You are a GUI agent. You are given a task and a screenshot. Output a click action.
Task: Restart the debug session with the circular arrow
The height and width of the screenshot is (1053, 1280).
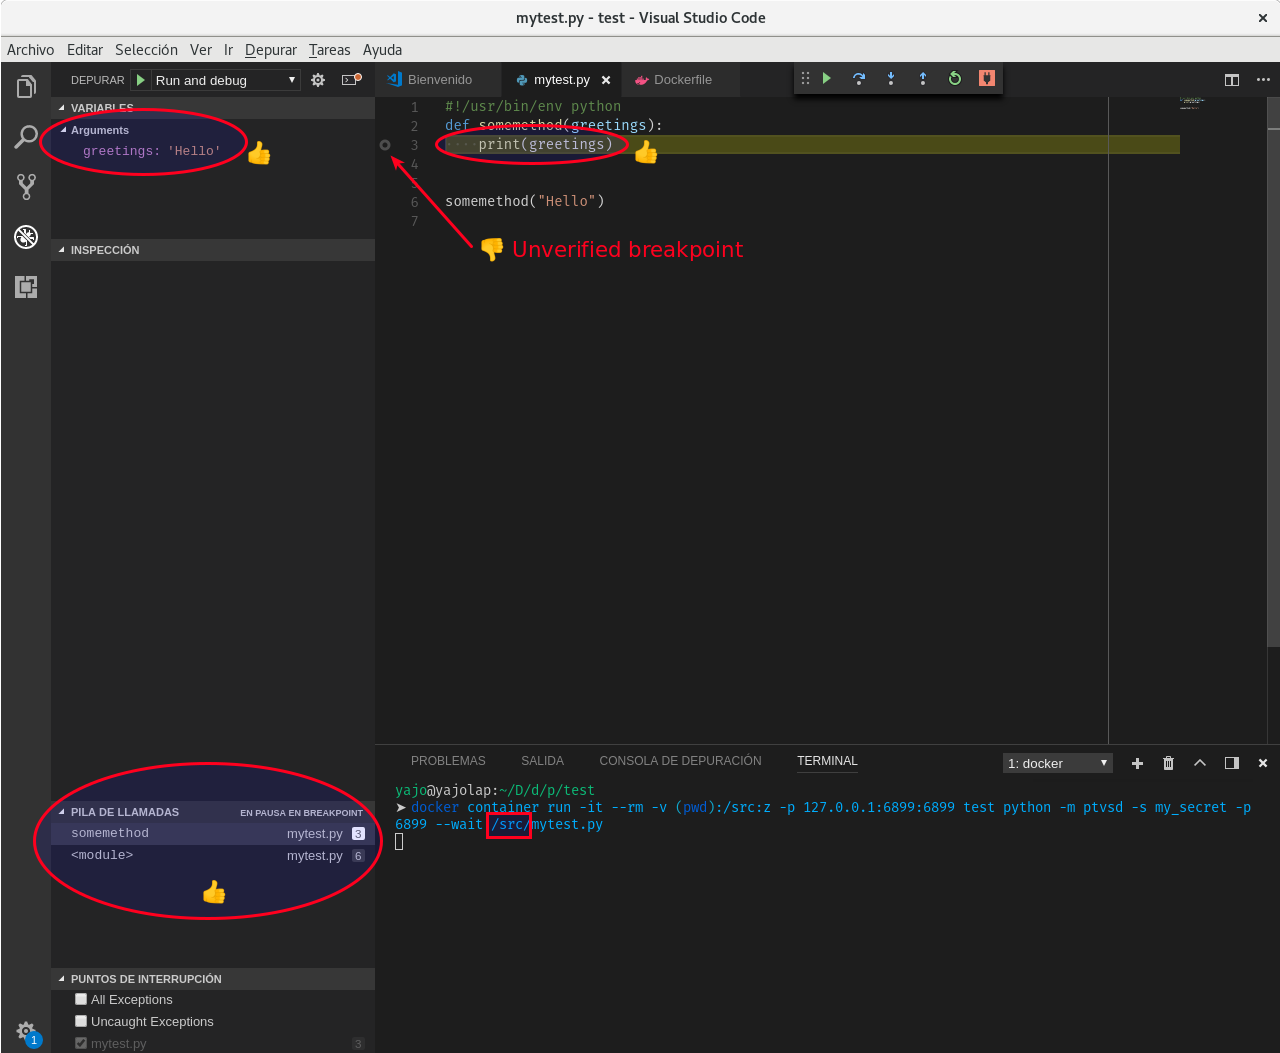[954, 77]
